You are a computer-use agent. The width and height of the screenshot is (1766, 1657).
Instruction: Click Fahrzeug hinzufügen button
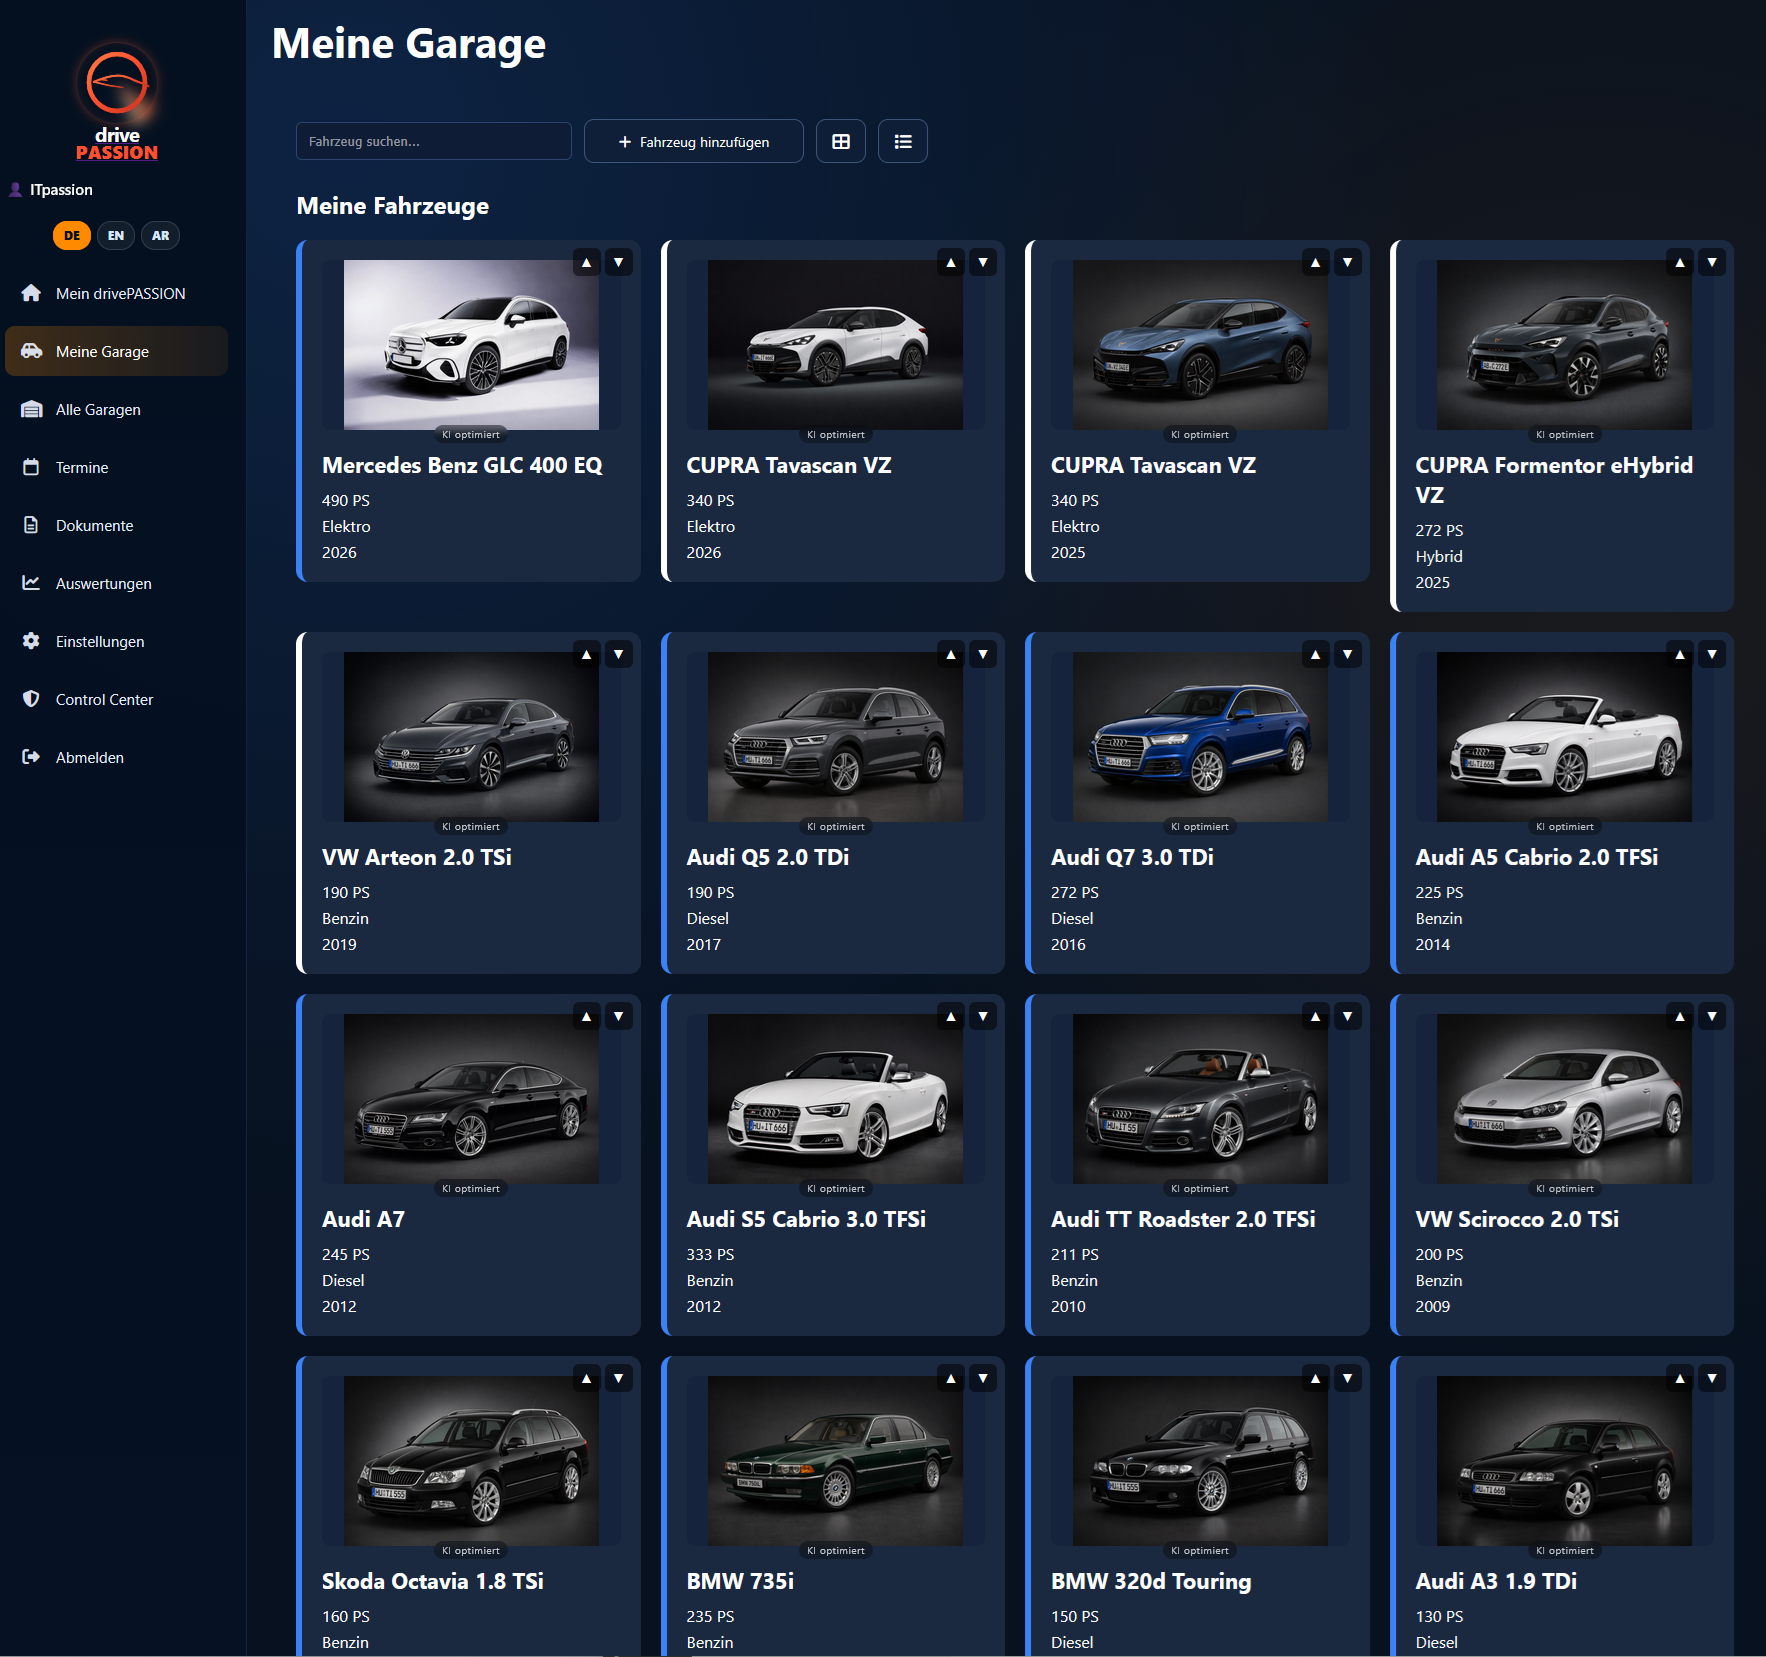694,141
